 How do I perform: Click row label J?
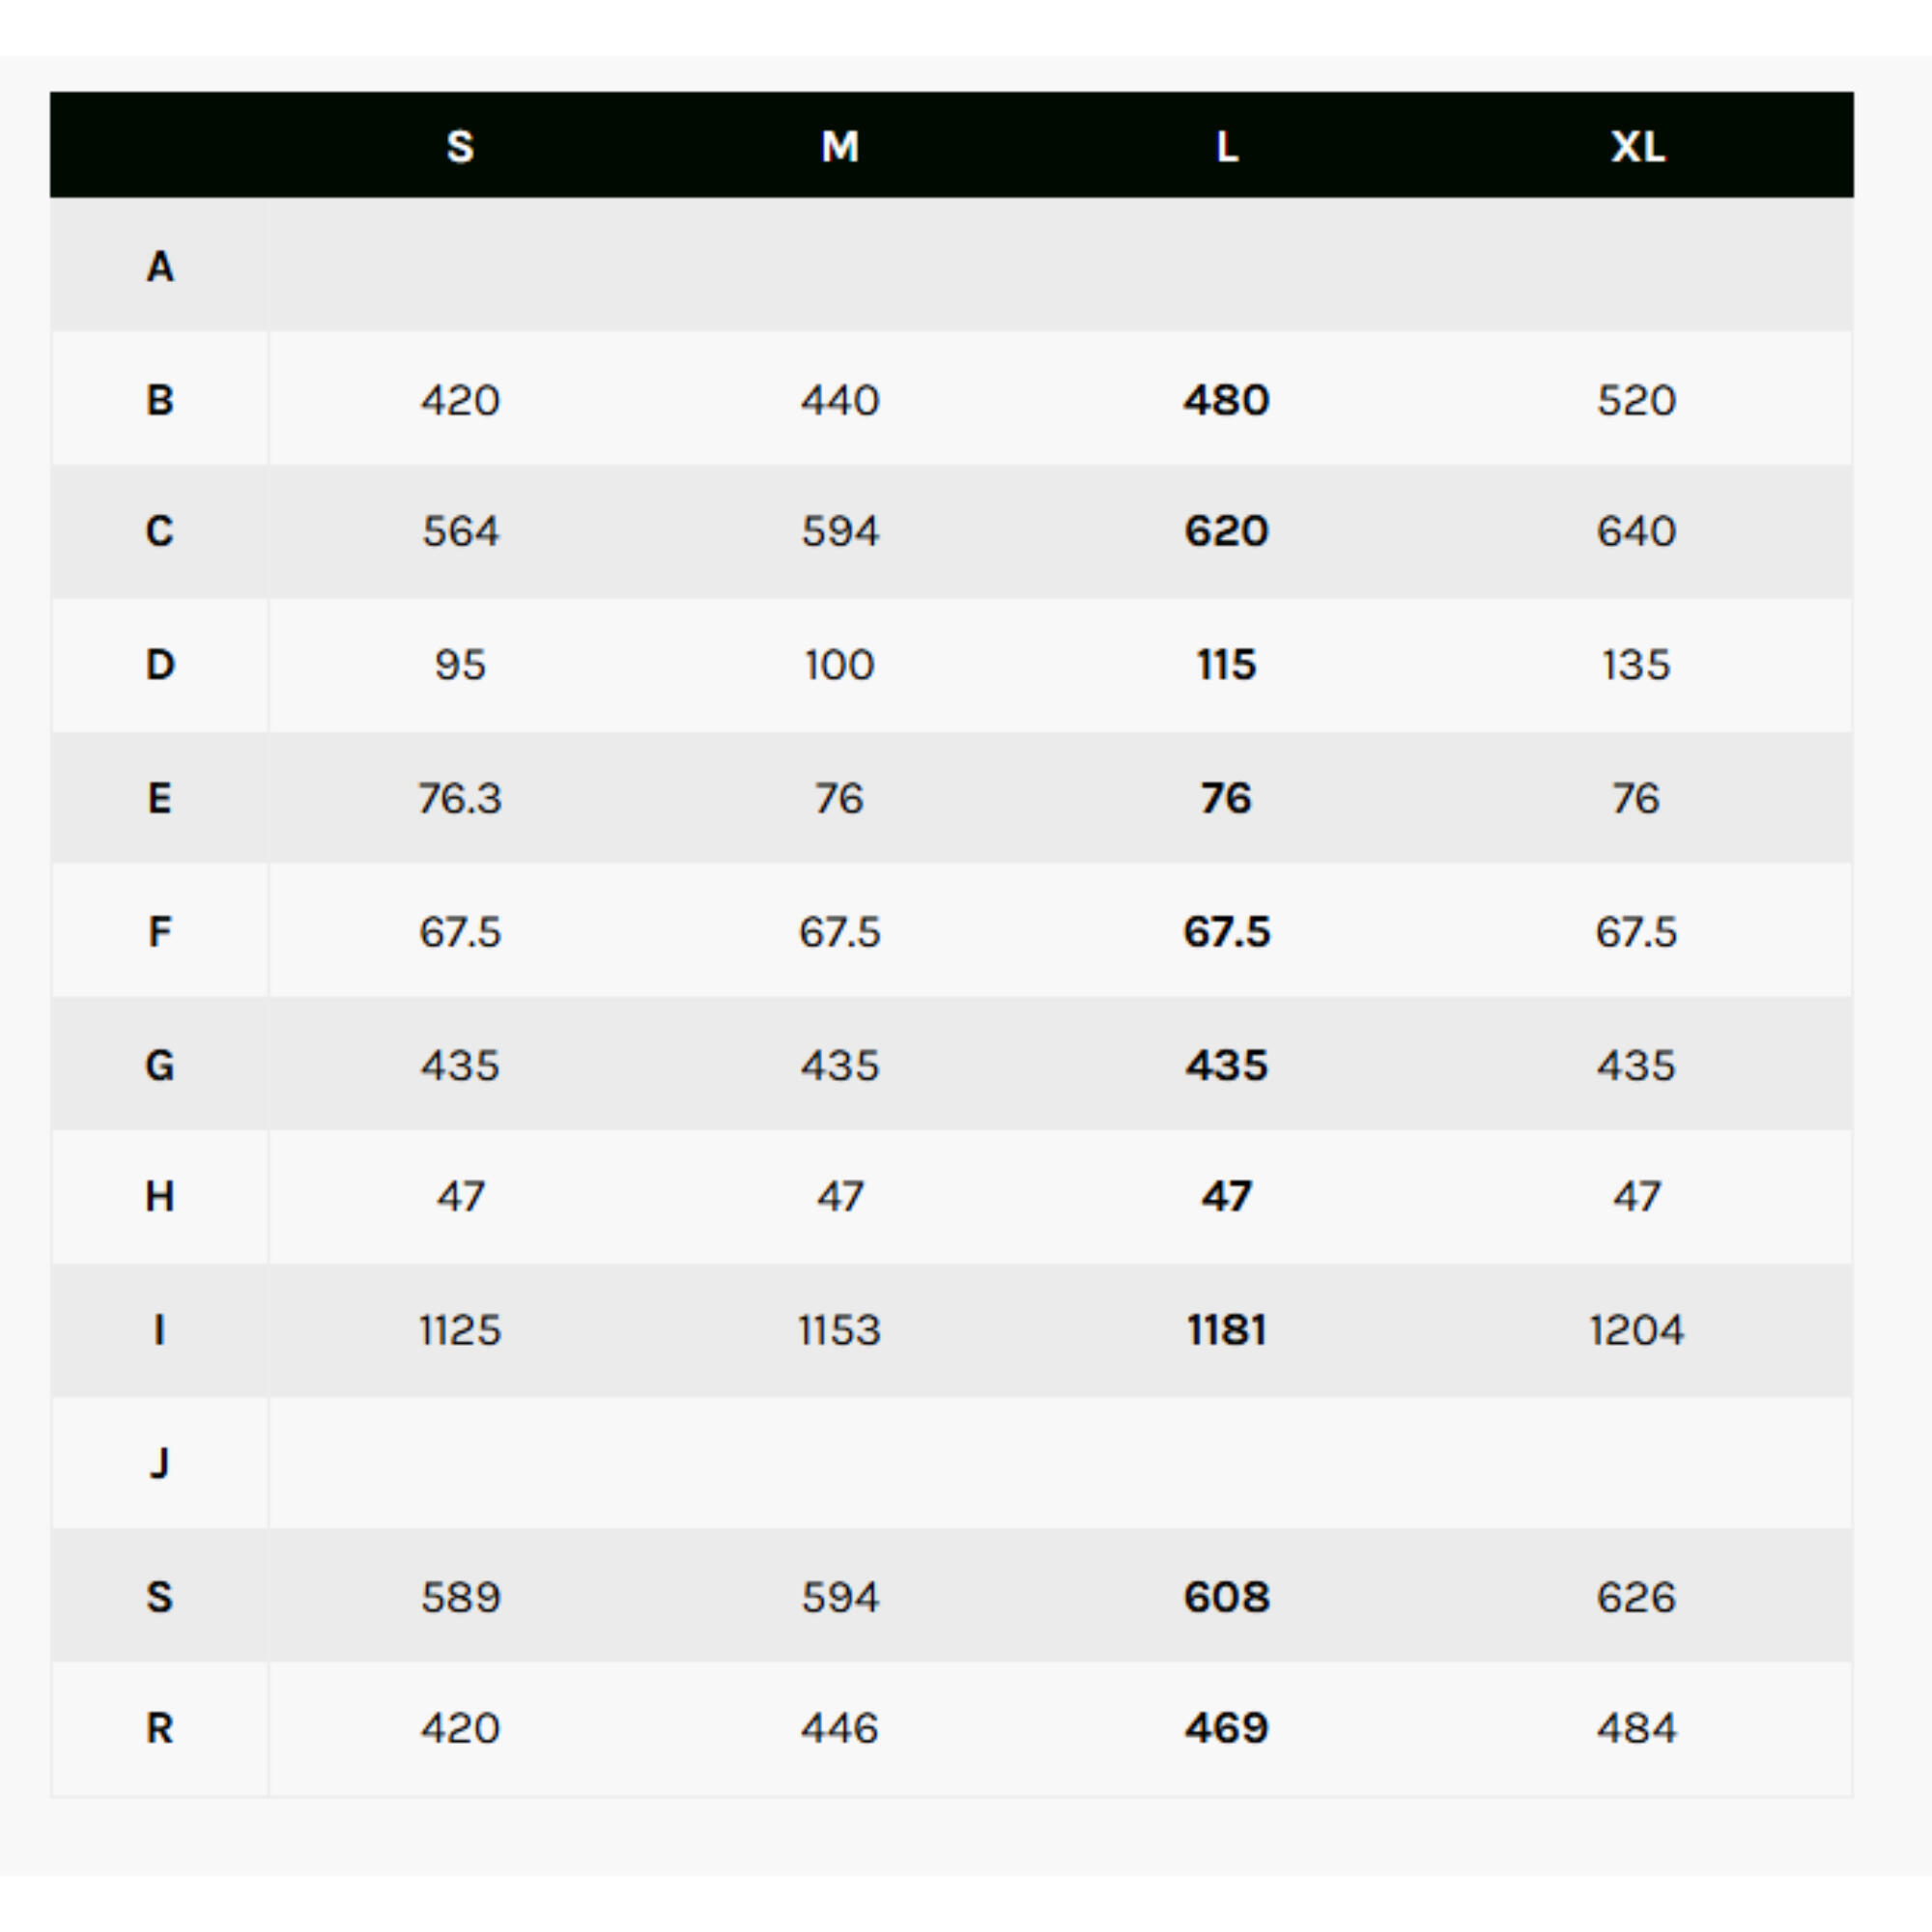click(x=160, y=1463)
